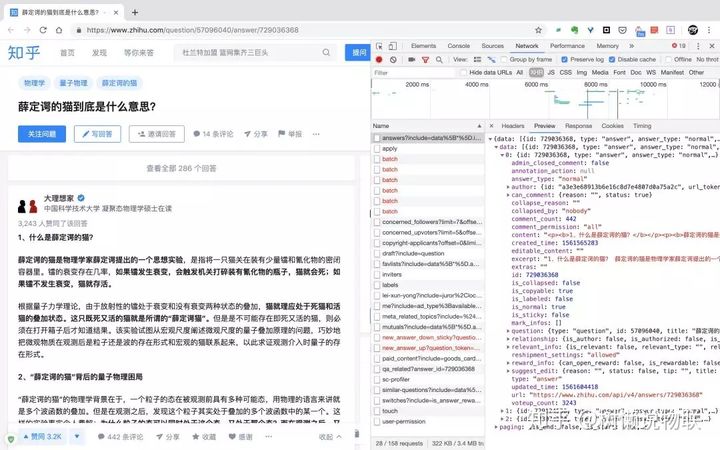The height and width of the screenshot is (450, 720).
Task: Open the Cookies tab of the request
Action: 612,126
